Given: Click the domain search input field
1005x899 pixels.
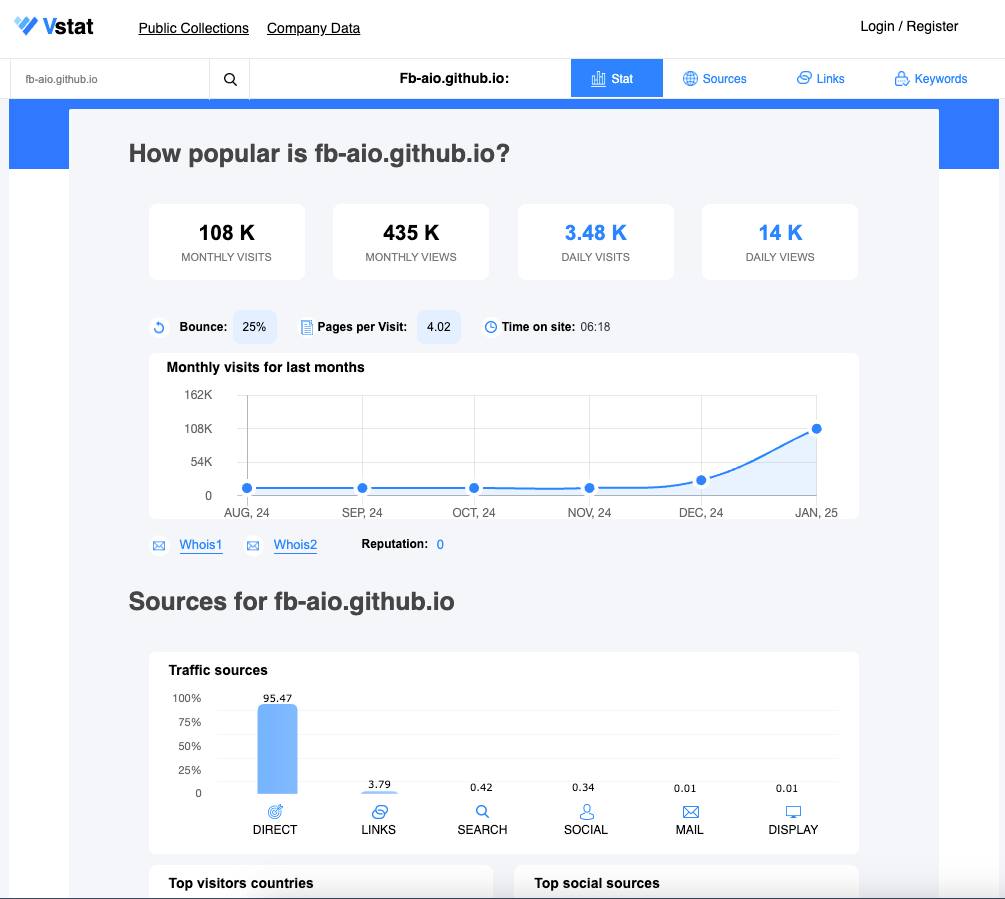Looking at the screenshot, I should tap(110, 79).
